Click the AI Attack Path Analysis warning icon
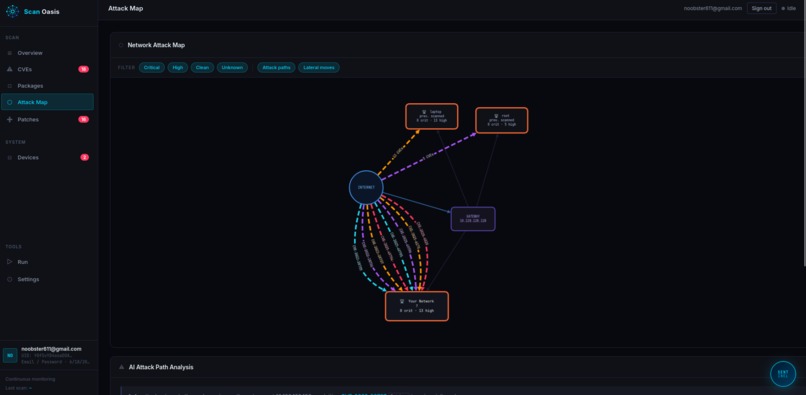The image size is (806, 395). pyautogui.click(x=121, y=367)
